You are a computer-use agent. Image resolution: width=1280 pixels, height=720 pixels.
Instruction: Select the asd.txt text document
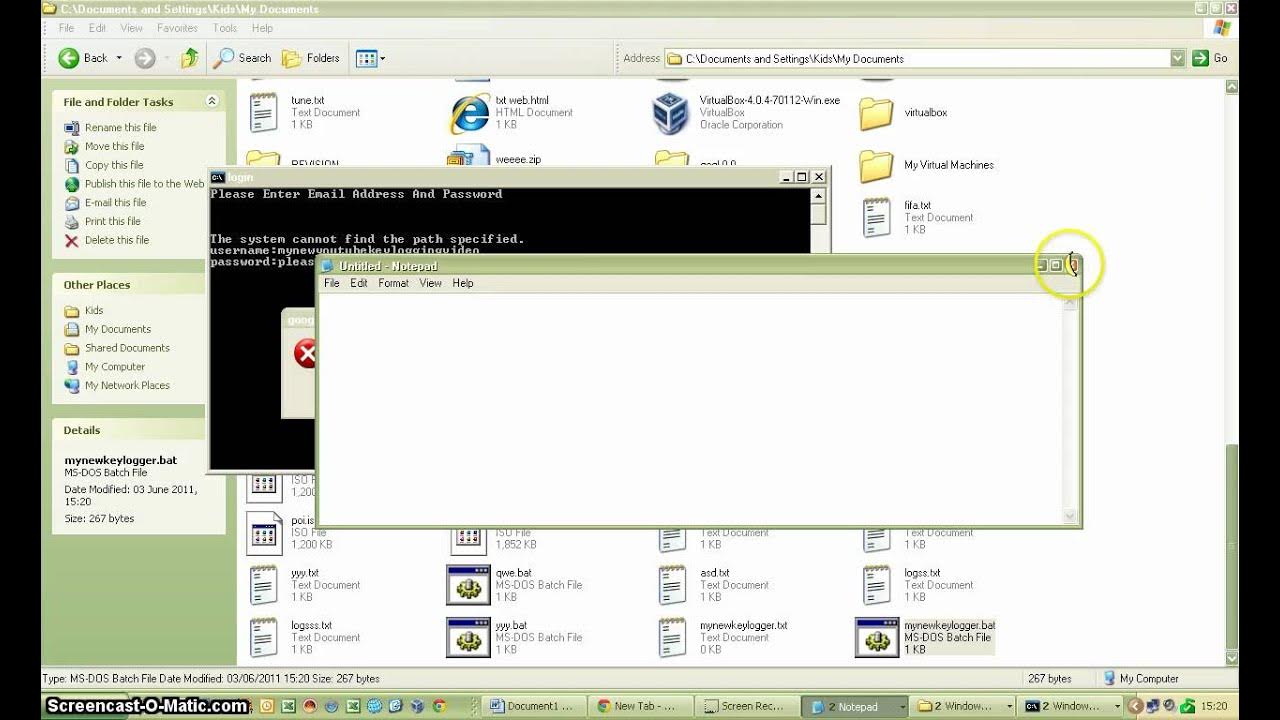(672, 585)
